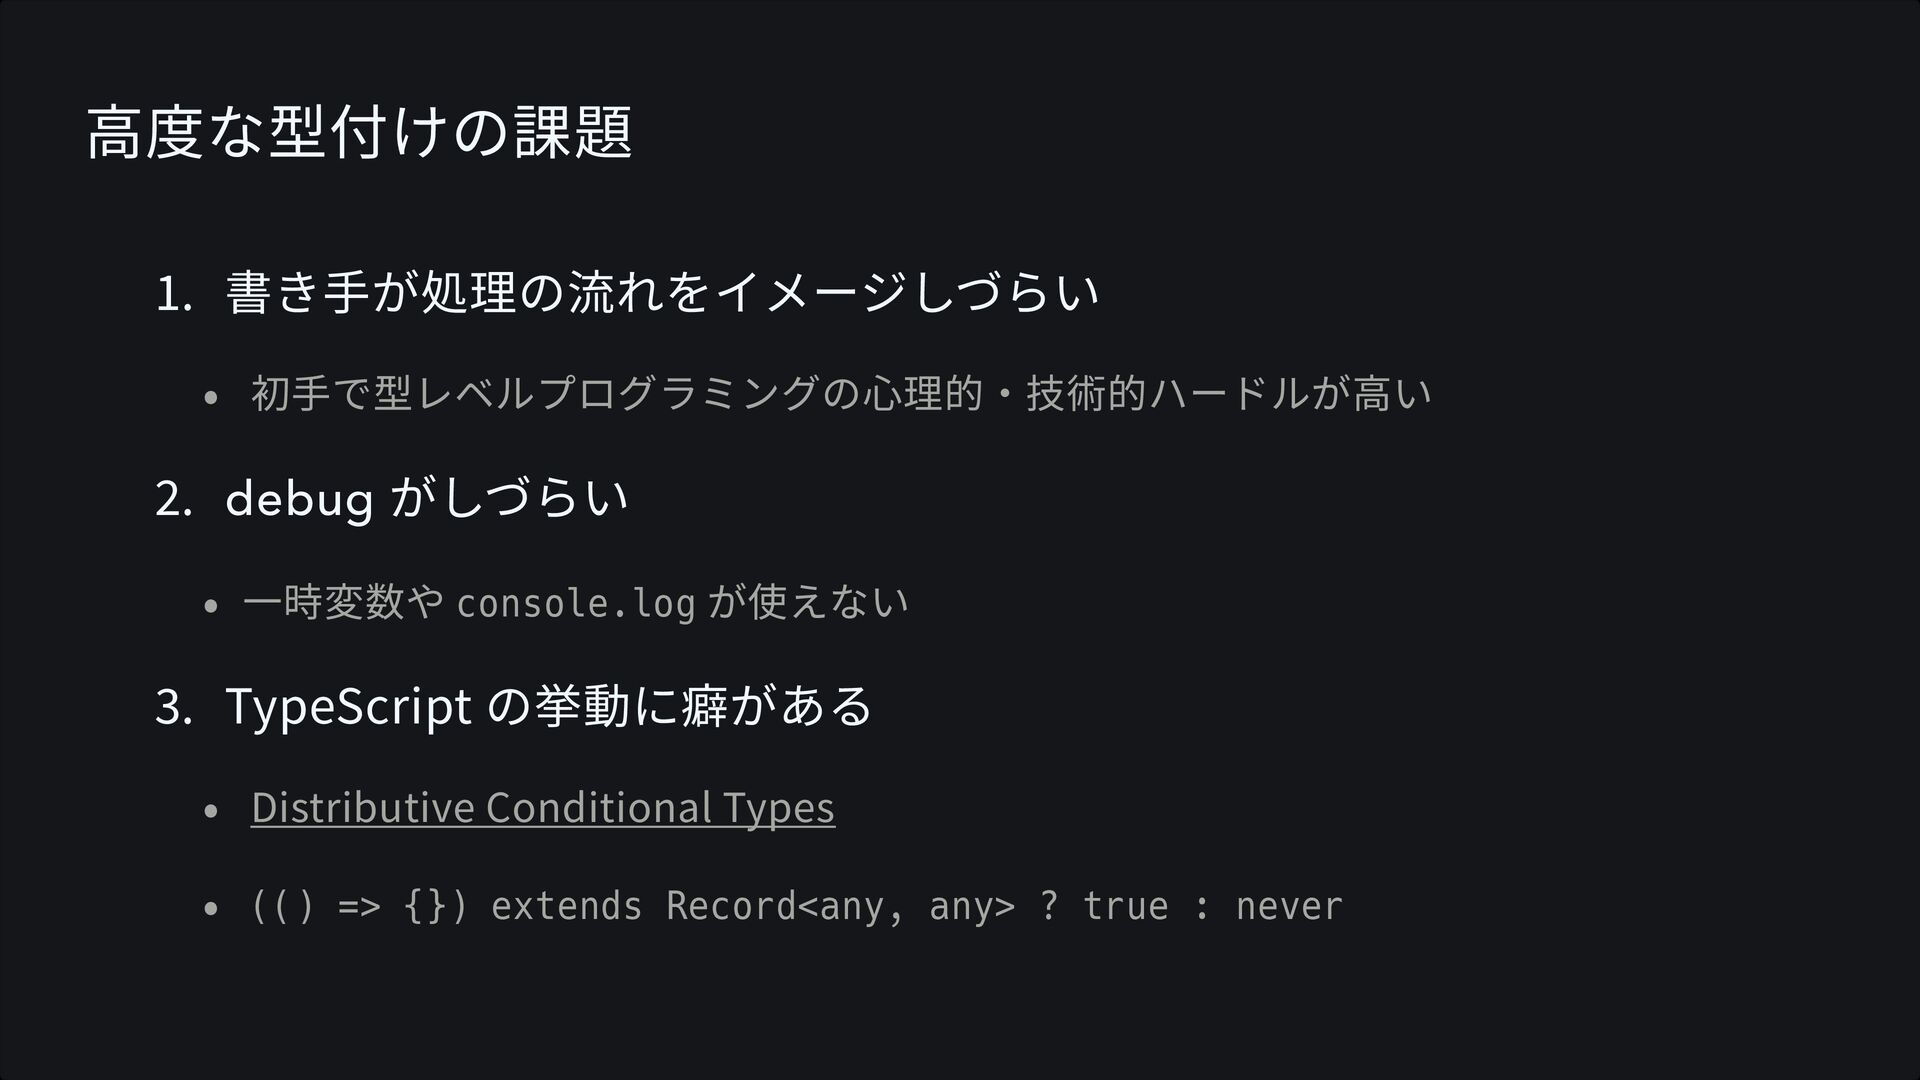Click the text がしづらい after debug

point(509,498)
